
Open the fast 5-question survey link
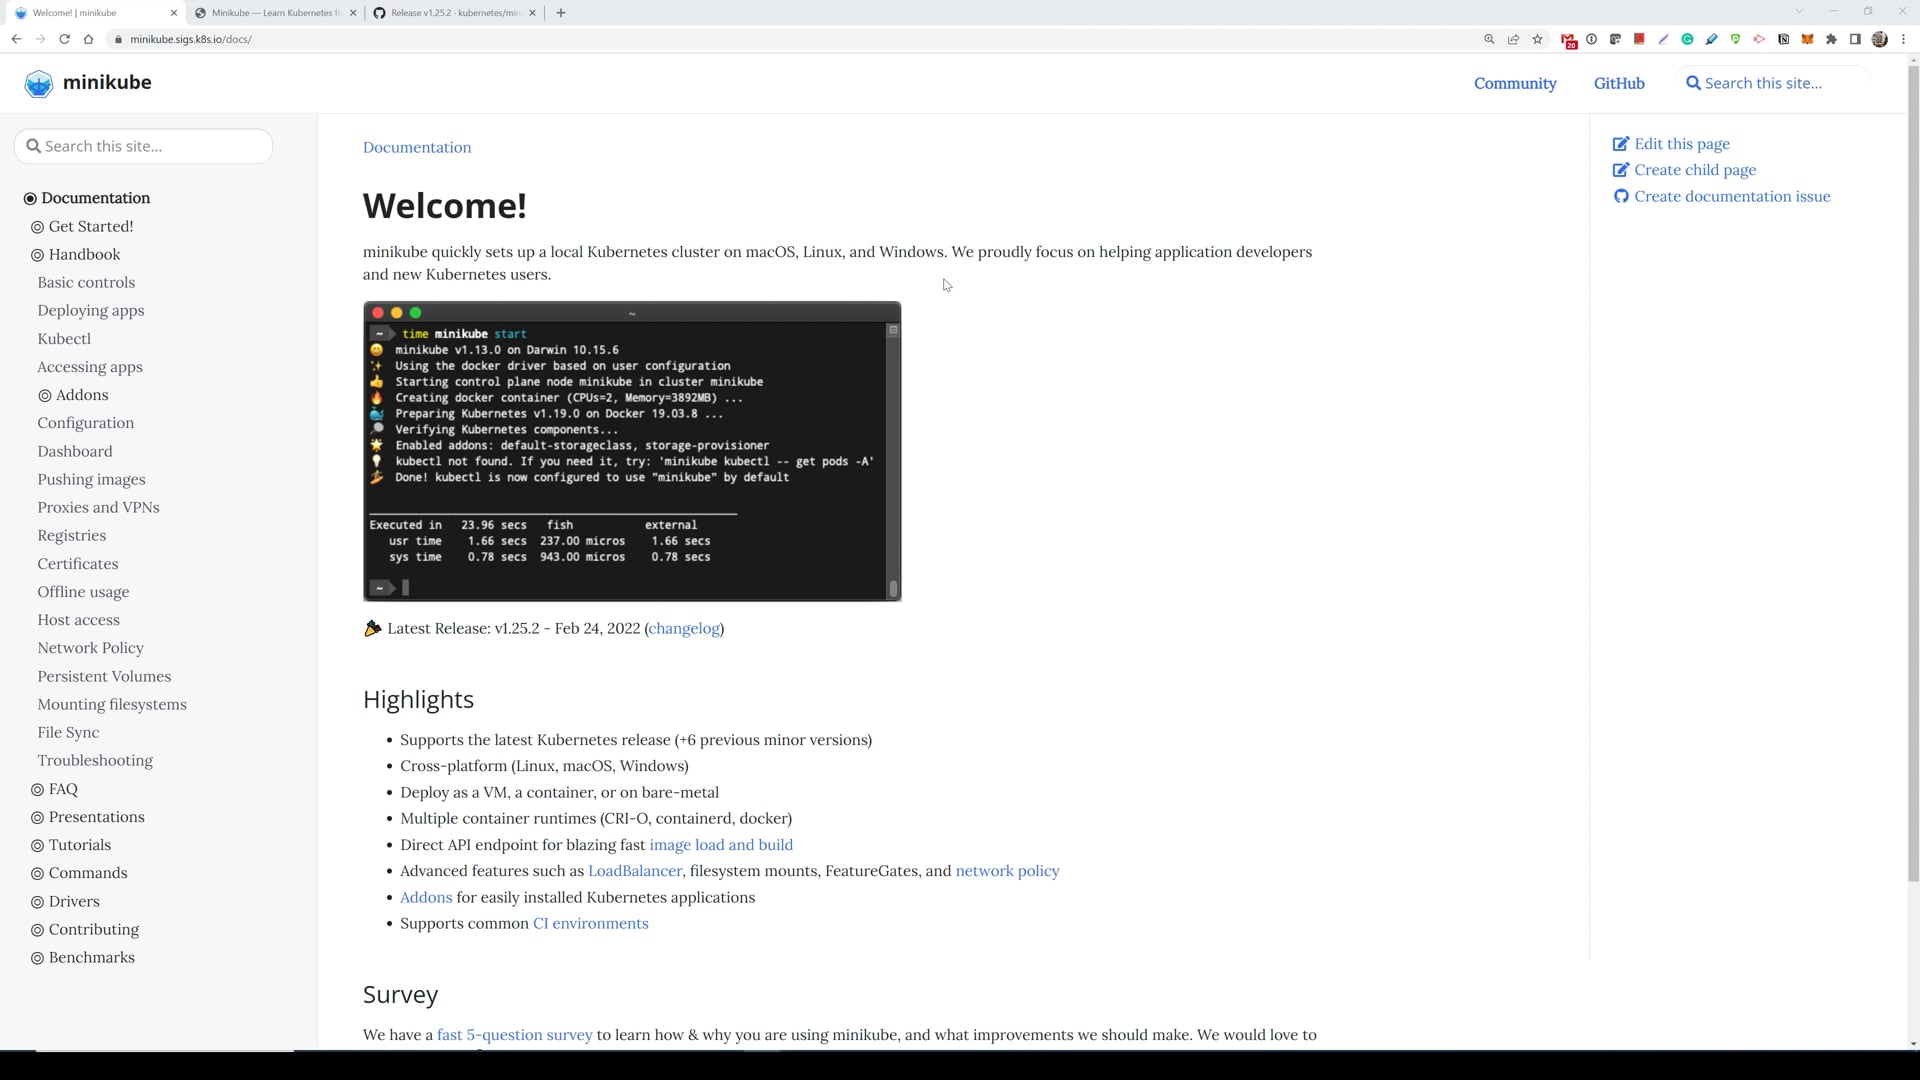(514, 1035)
